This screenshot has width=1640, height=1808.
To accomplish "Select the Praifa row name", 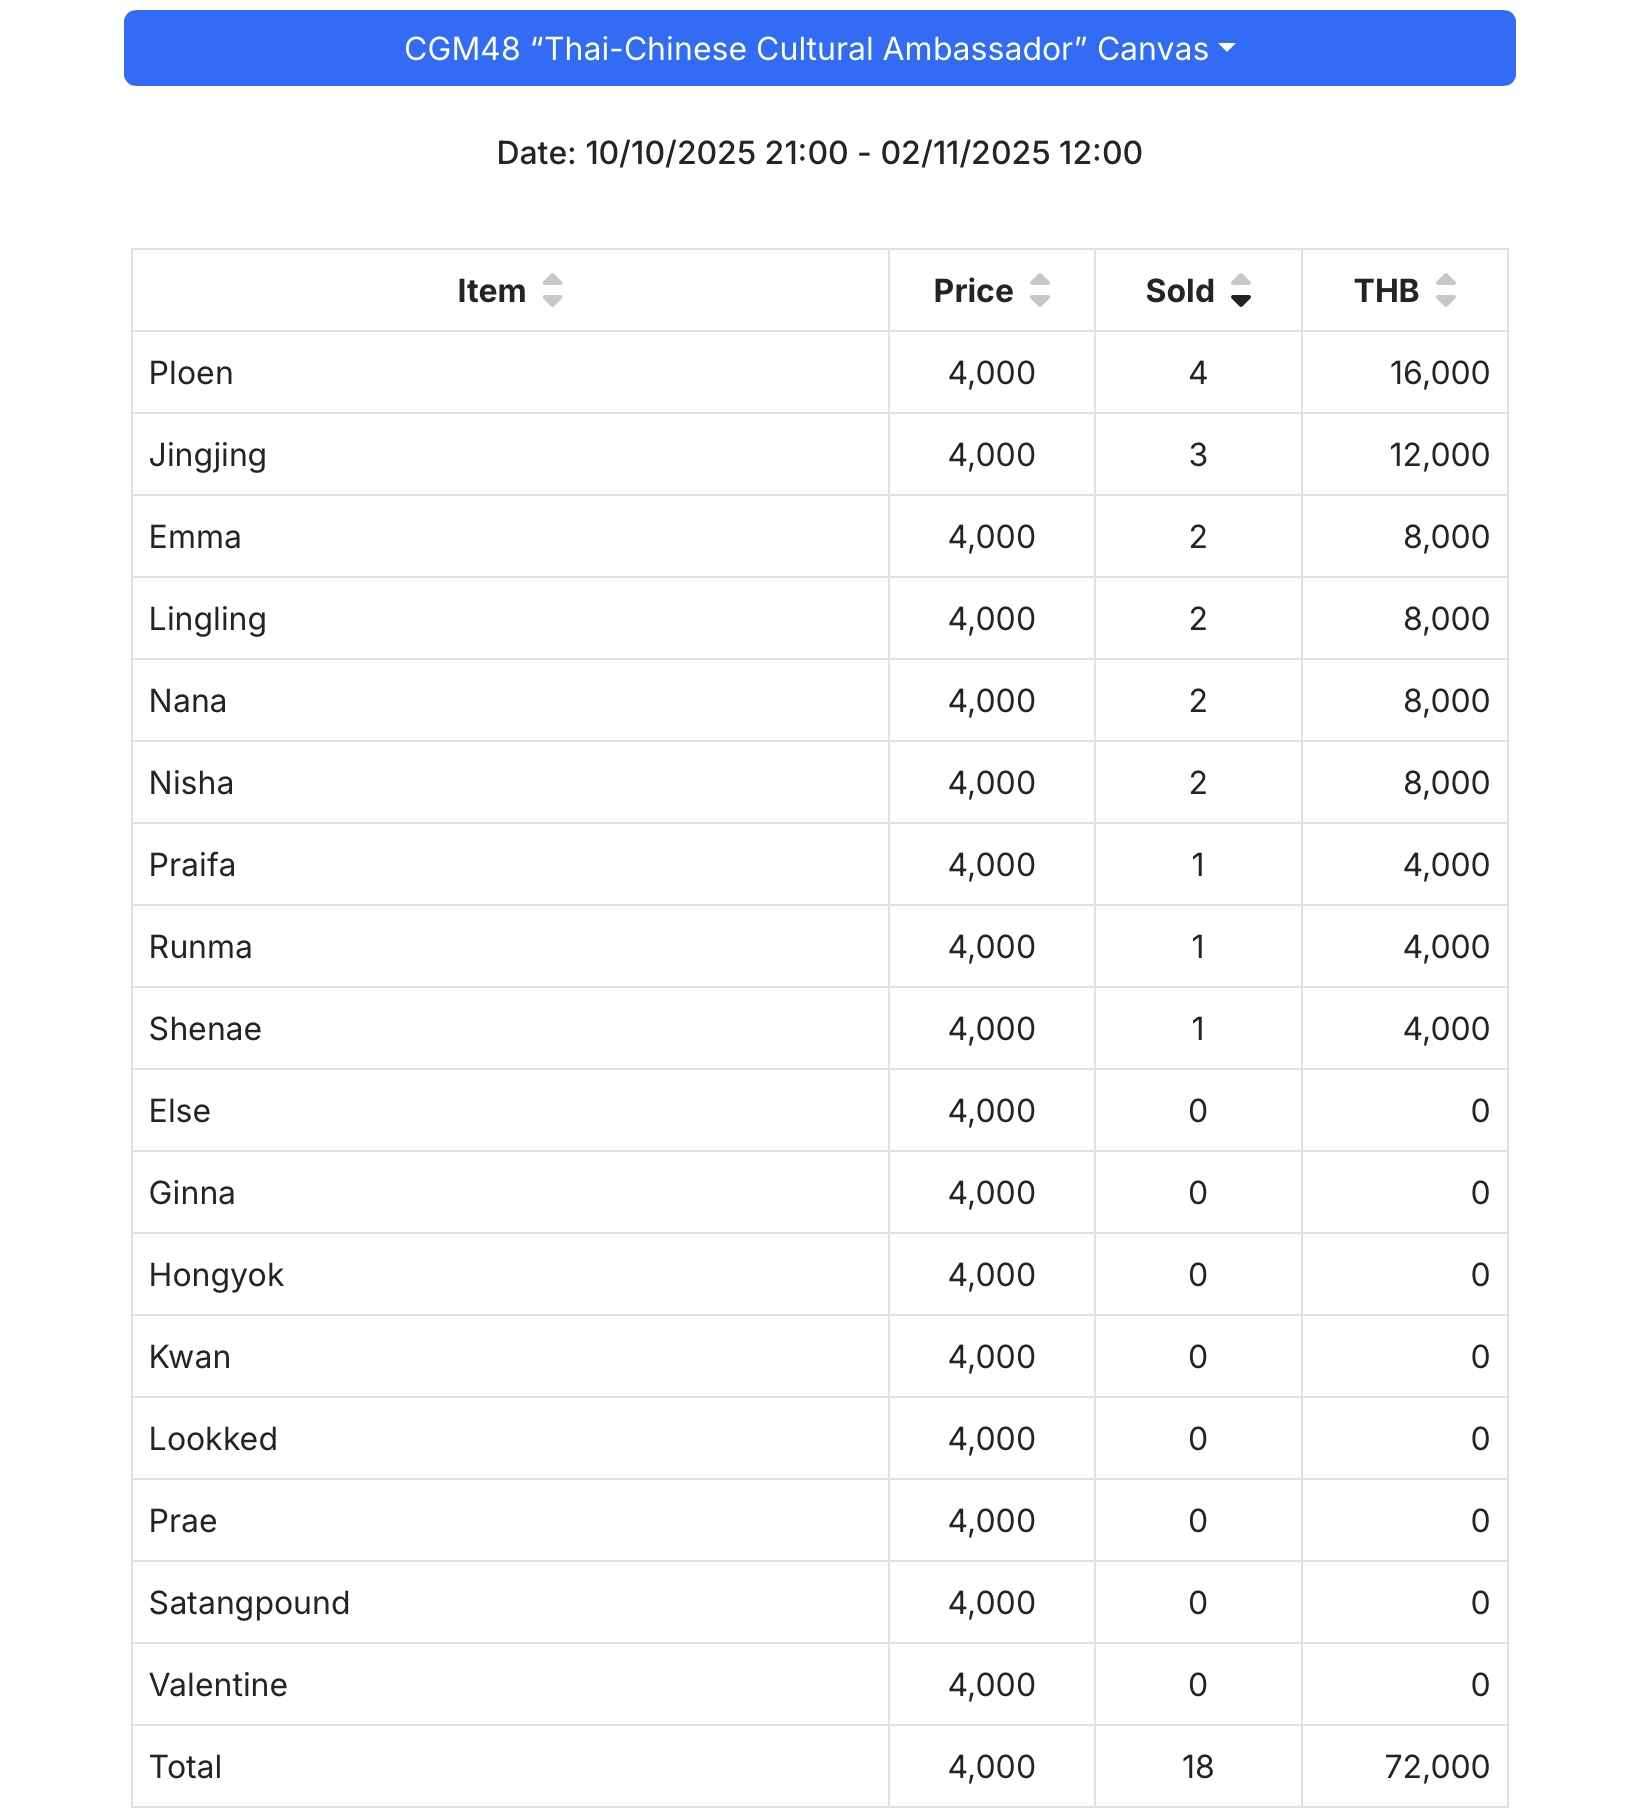I will (192, 865).
